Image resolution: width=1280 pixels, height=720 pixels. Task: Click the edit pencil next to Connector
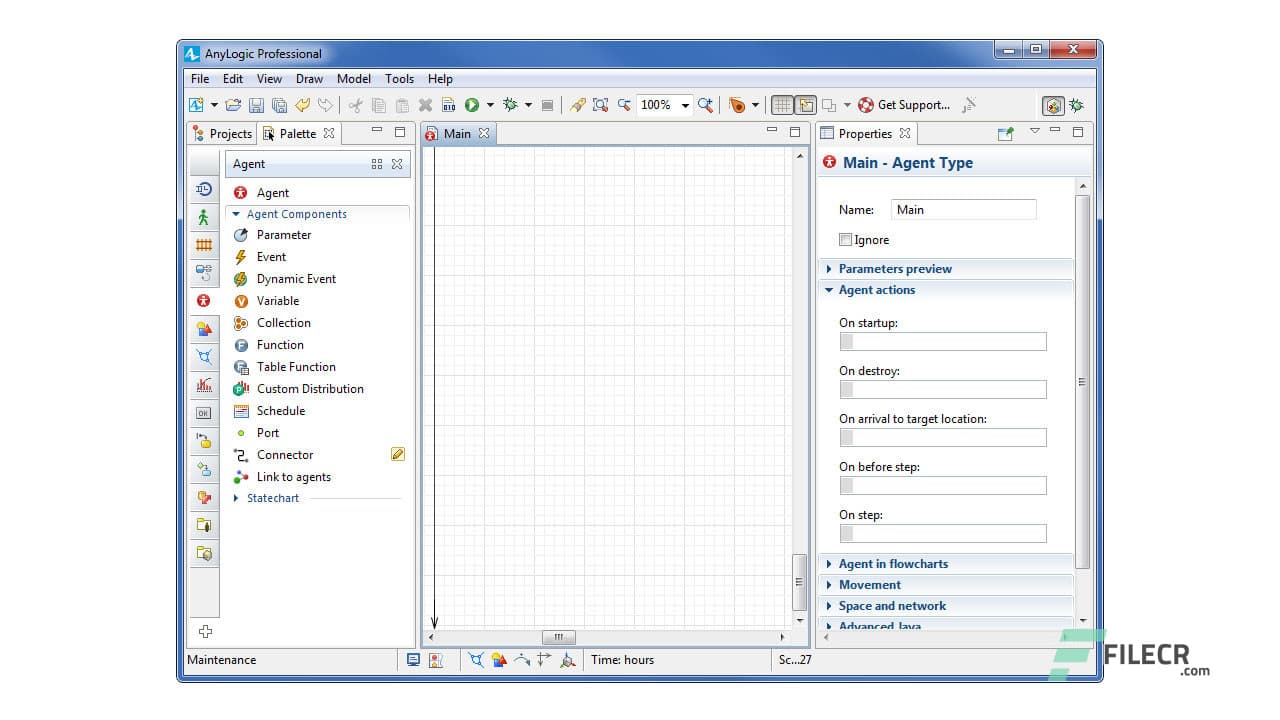coord(397,454)
